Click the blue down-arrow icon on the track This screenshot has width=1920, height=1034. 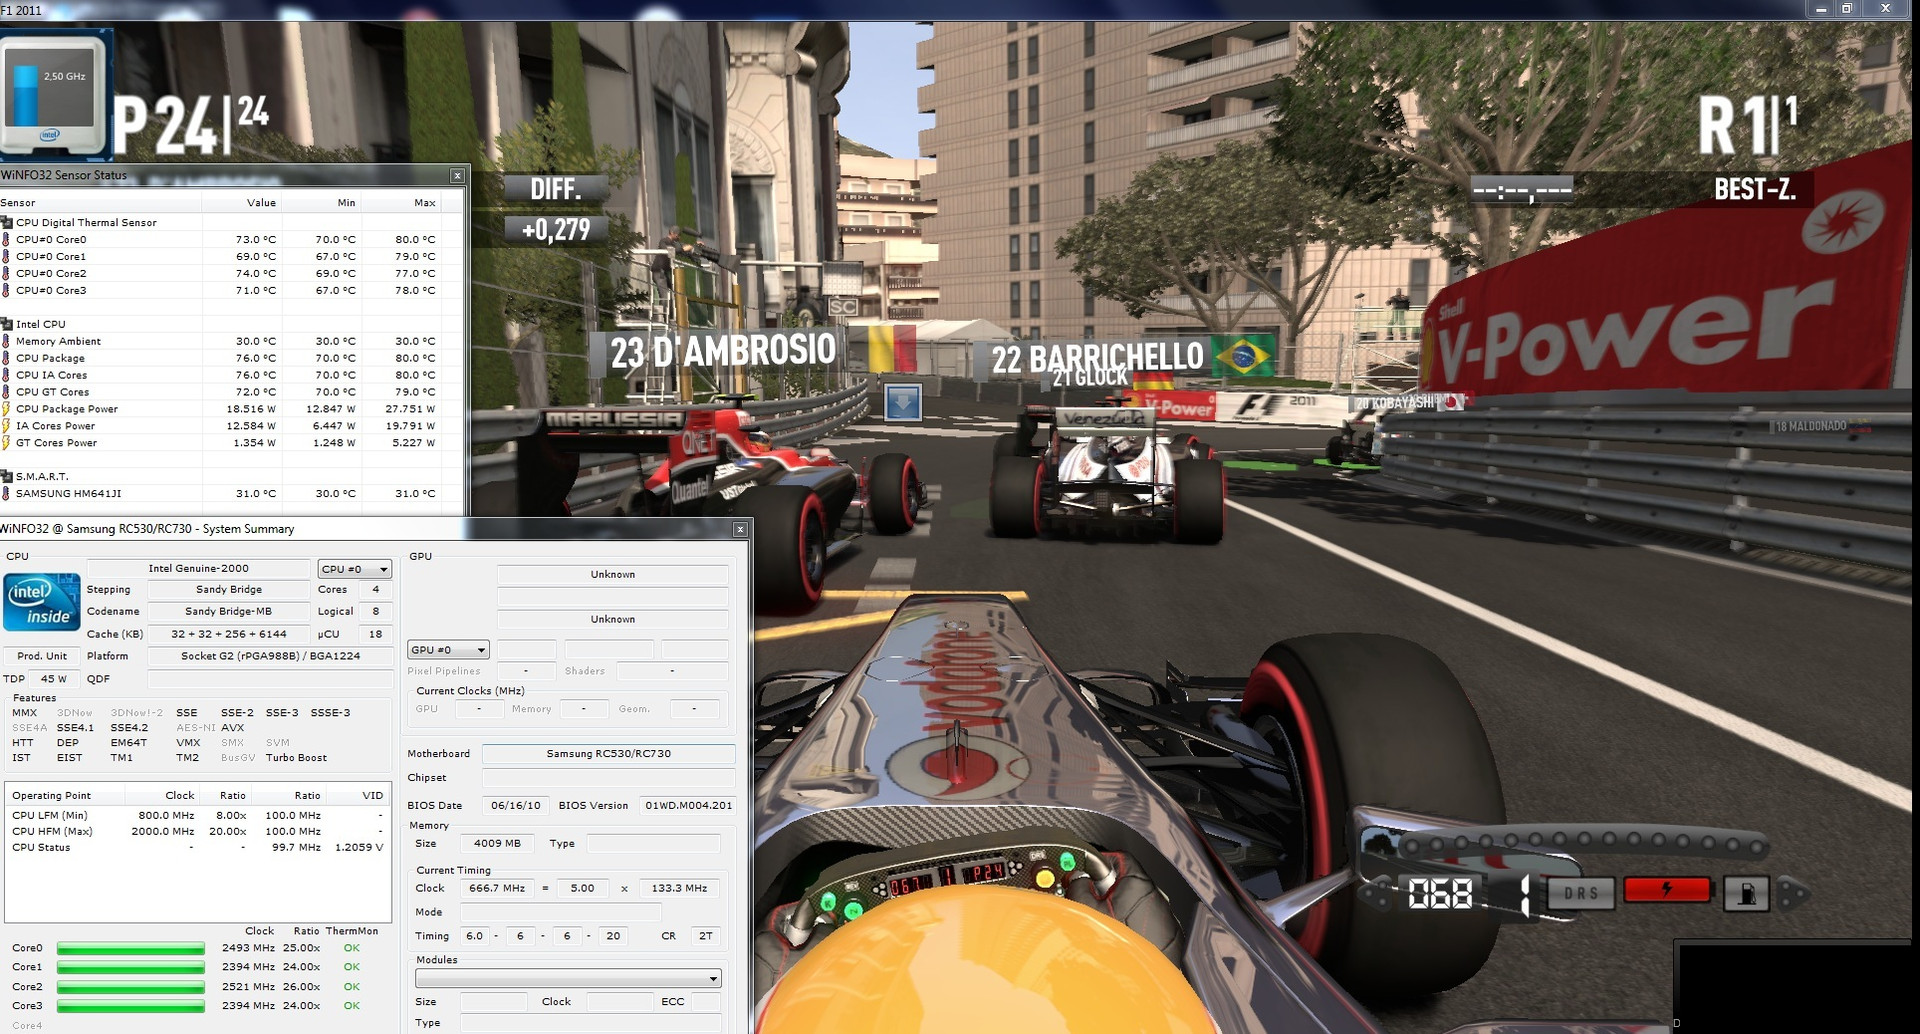(903, 402)
